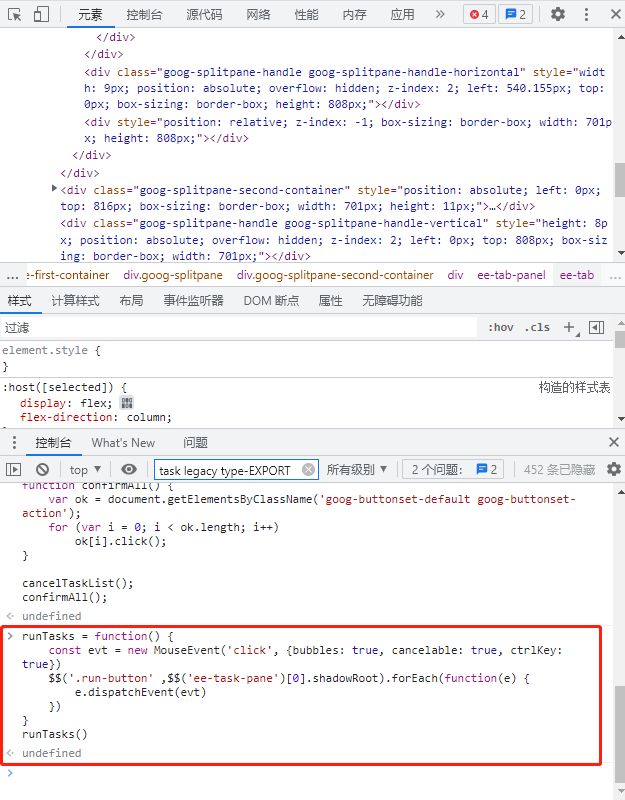Select the goog-splitpane-handle-vertical div element
Screen dimensions: 625x800
[334, 240]
